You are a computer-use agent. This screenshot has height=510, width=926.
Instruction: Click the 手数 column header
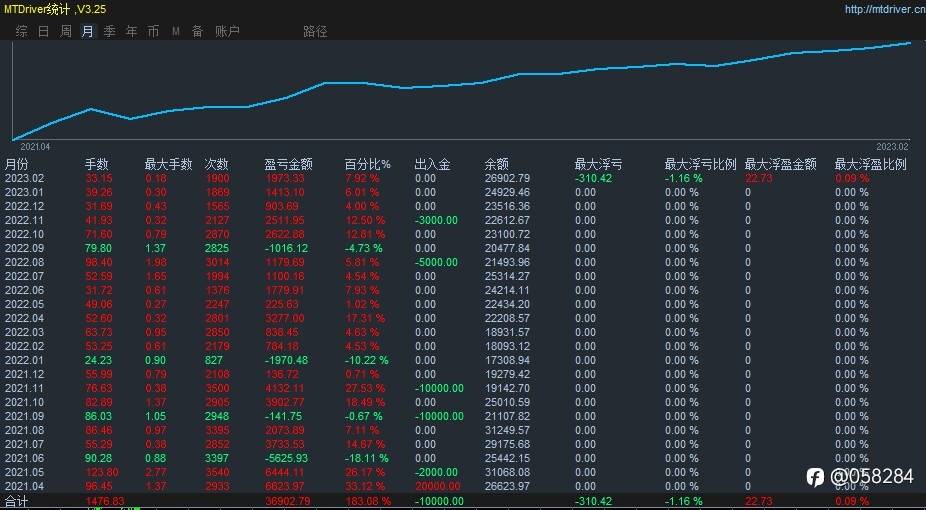97,164
